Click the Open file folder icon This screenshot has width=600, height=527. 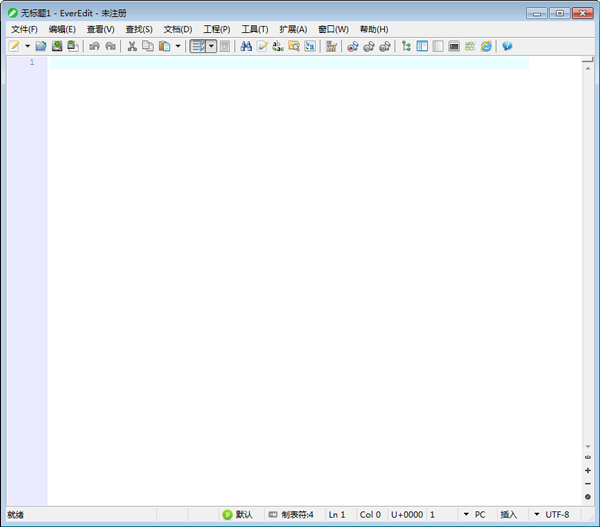click(x=41, y=46)
